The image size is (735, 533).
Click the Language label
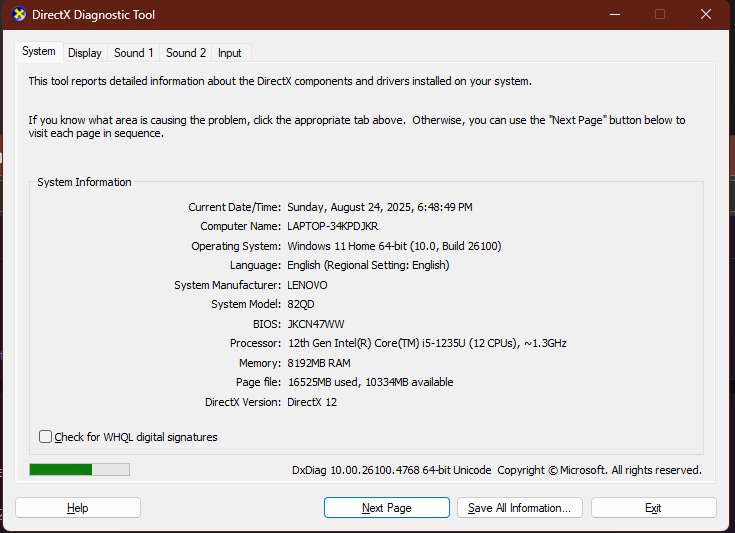click(x=255, y=265)
